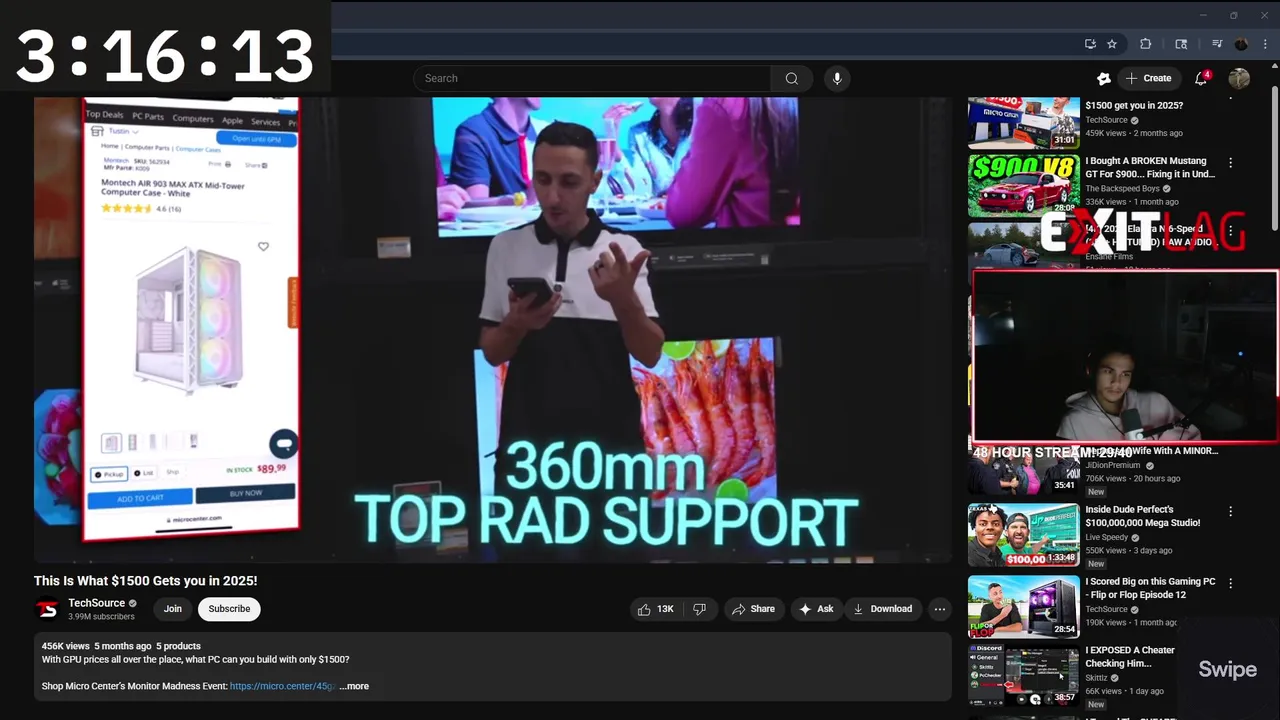
Task: Download the video
Action: 882,609
